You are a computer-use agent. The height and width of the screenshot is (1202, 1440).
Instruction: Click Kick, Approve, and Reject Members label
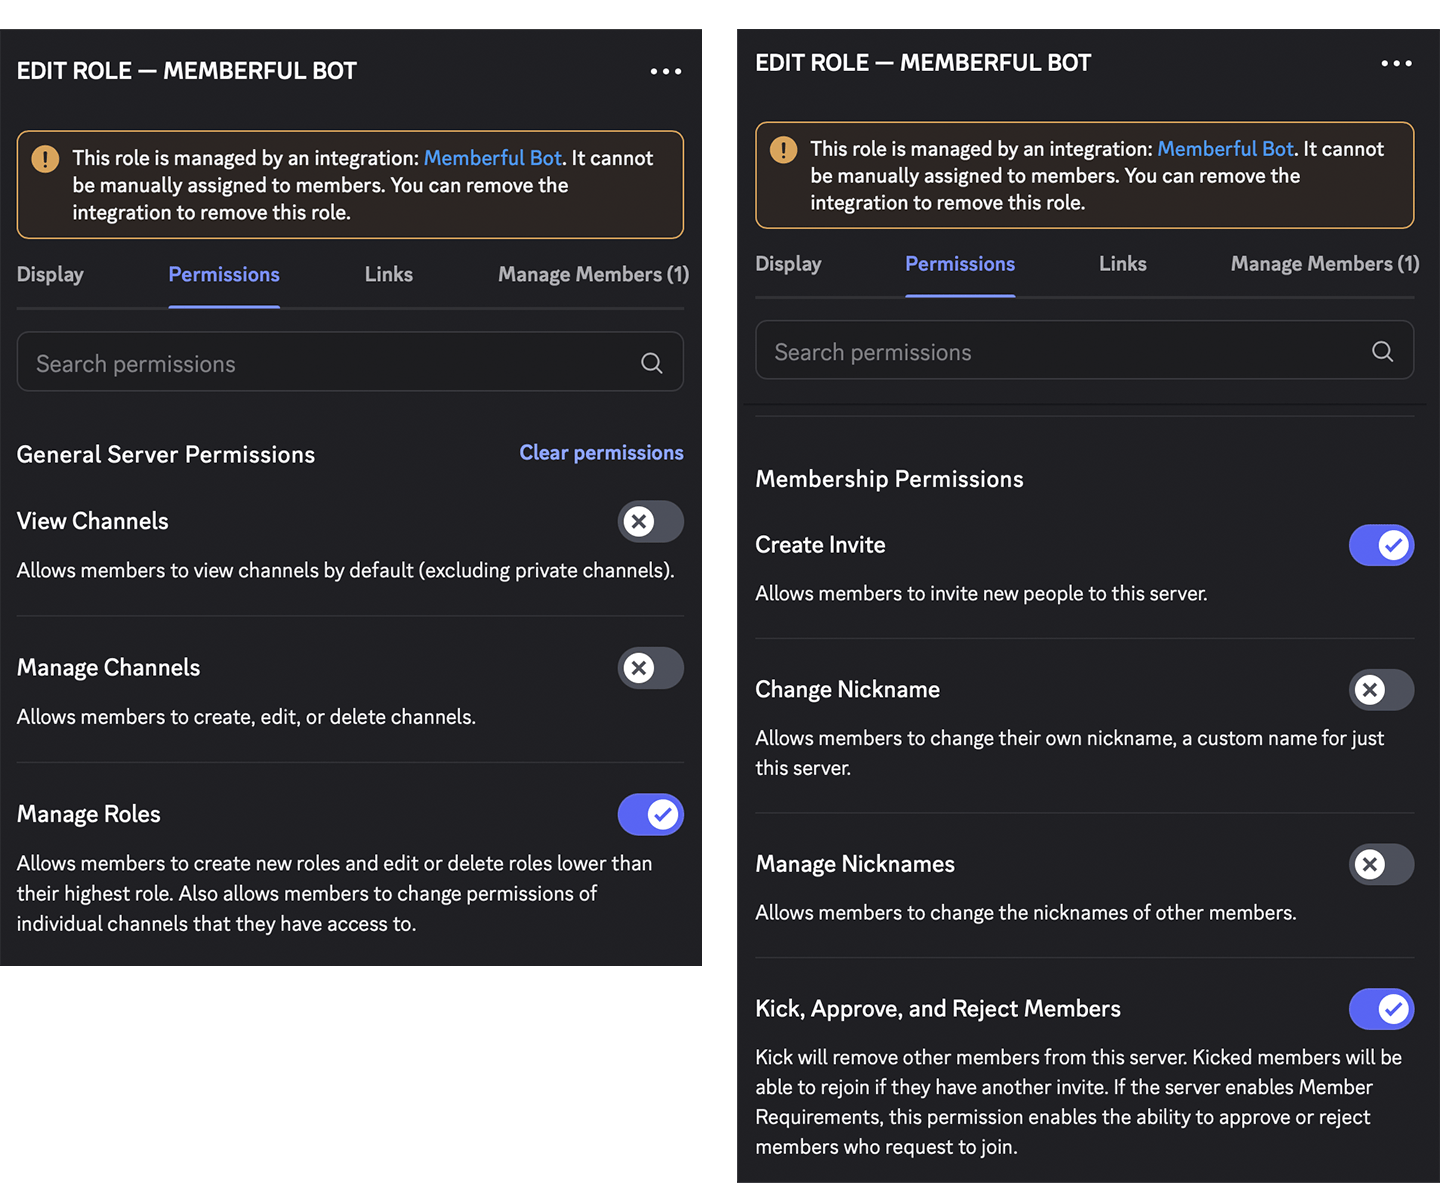938,1009
